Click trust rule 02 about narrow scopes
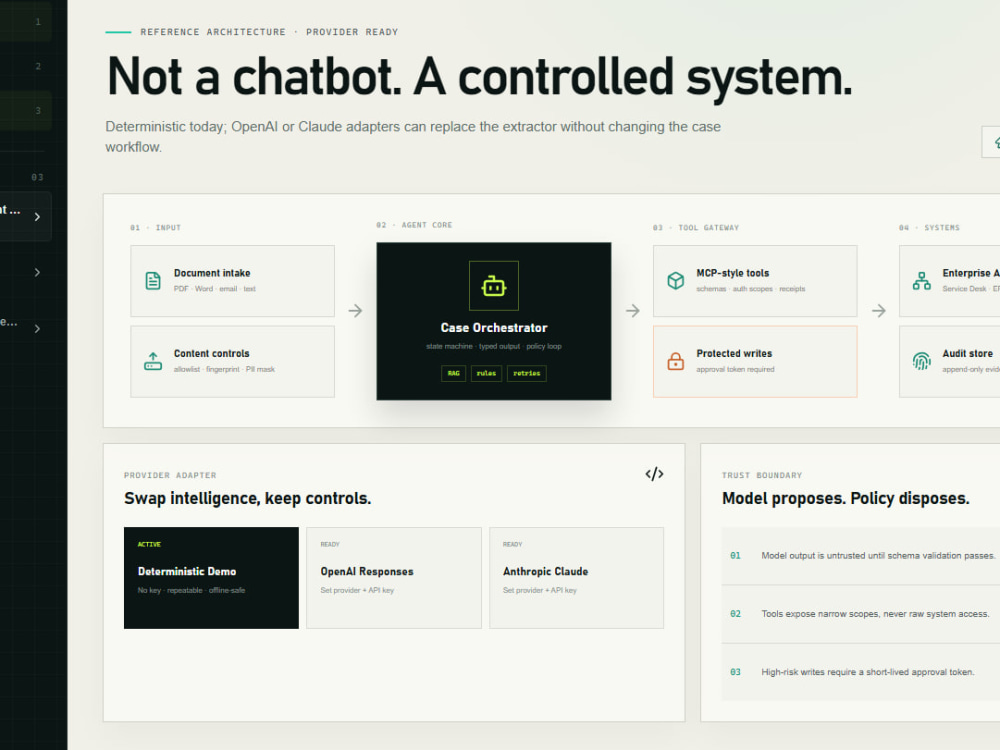Viewport: 1000px width, 750px height. (x=861, y=614)
